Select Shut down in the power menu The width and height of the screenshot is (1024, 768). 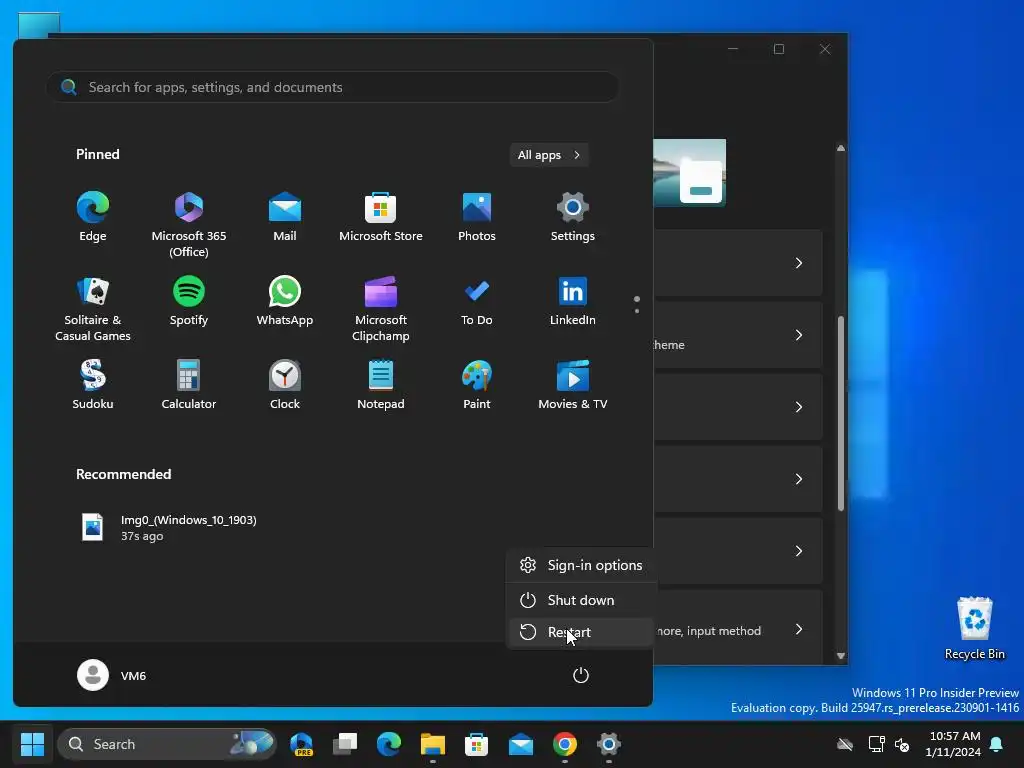click(x=581, y=600)
